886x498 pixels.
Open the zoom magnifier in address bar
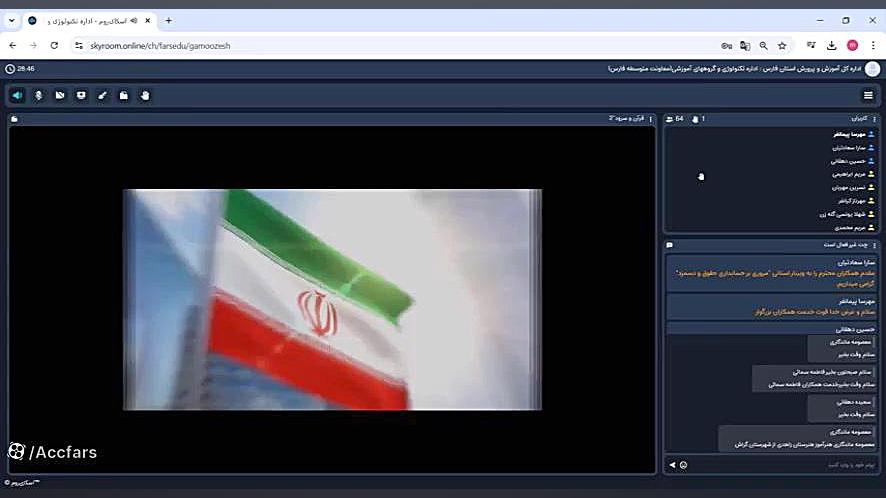click(763, 46)
